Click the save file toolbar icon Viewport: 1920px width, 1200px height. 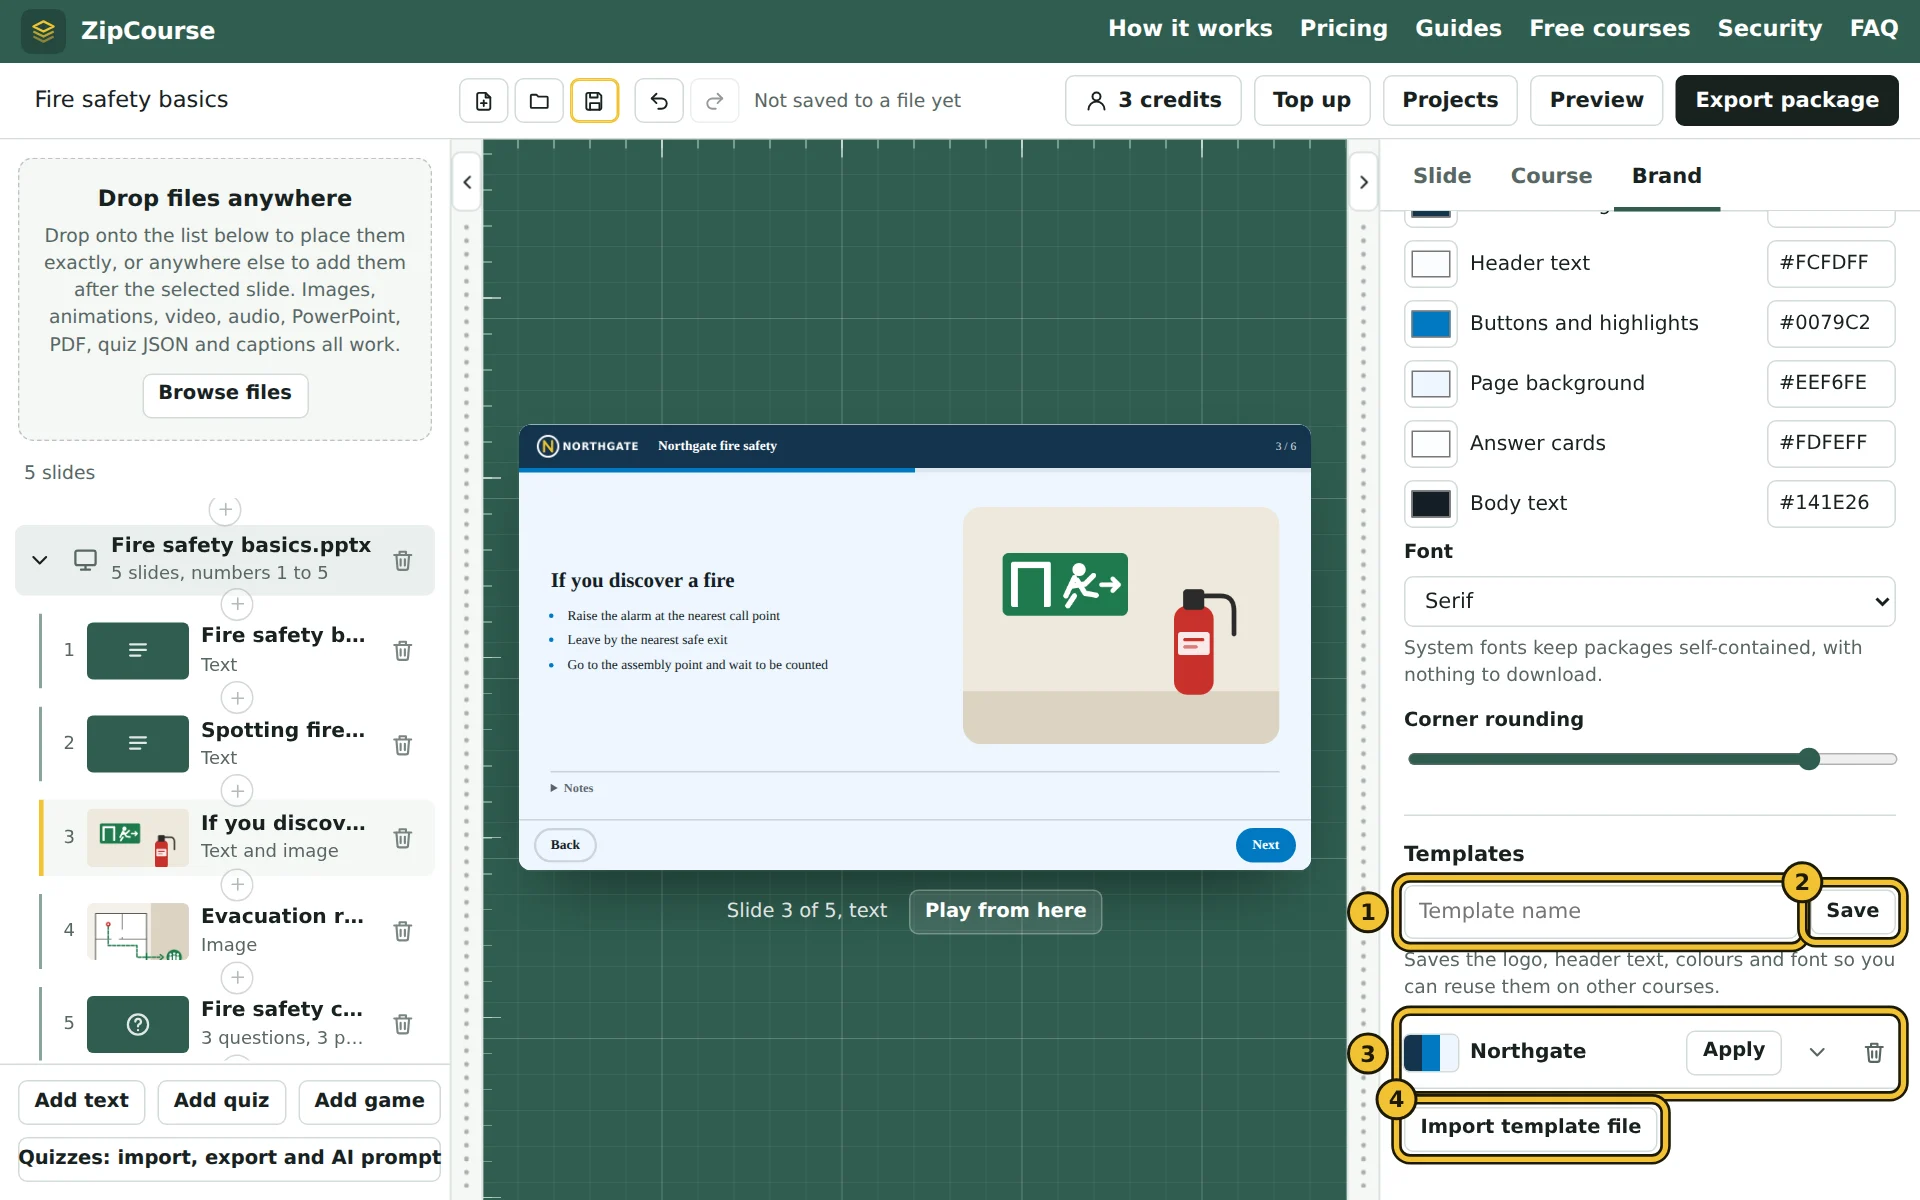click(x=594, y=101)
